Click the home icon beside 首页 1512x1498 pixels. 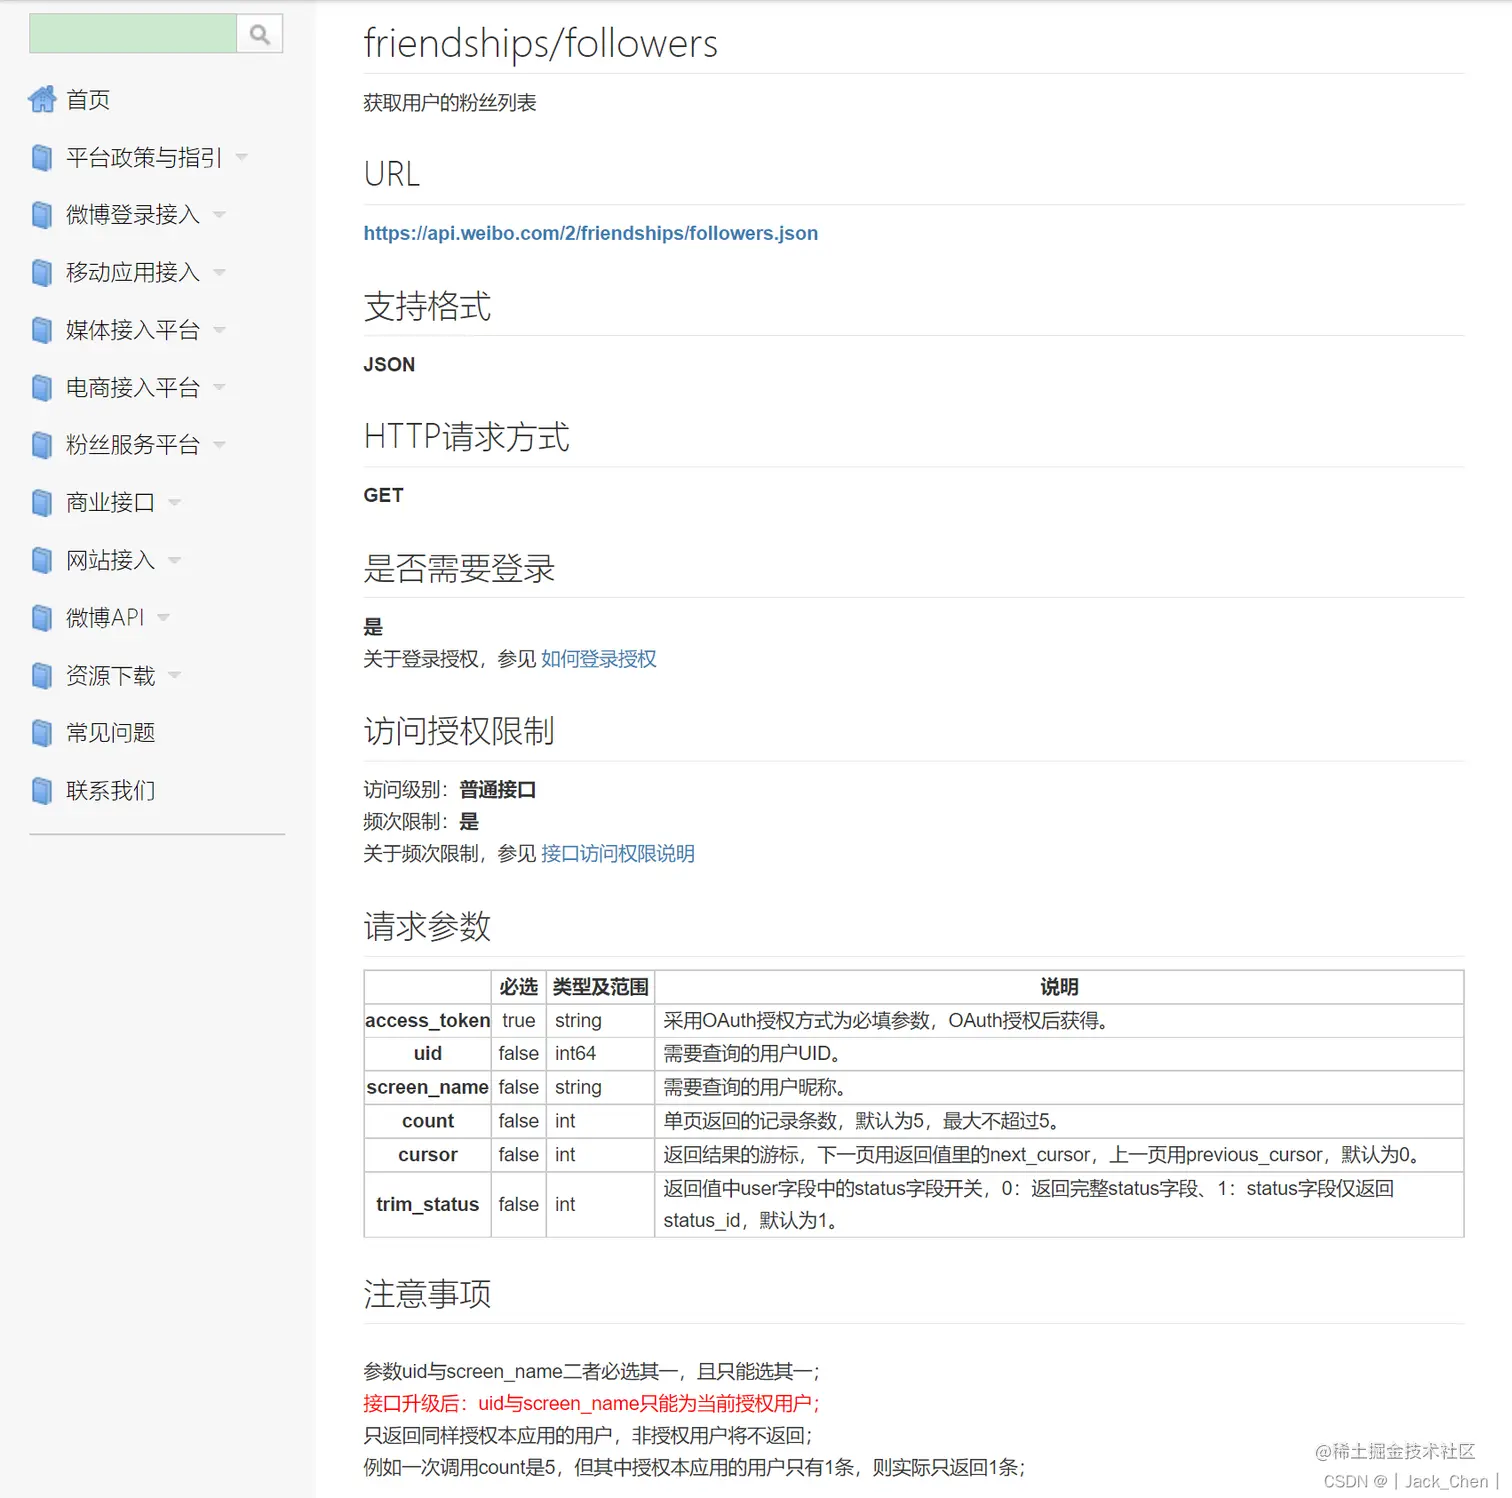tap(42, 99)
